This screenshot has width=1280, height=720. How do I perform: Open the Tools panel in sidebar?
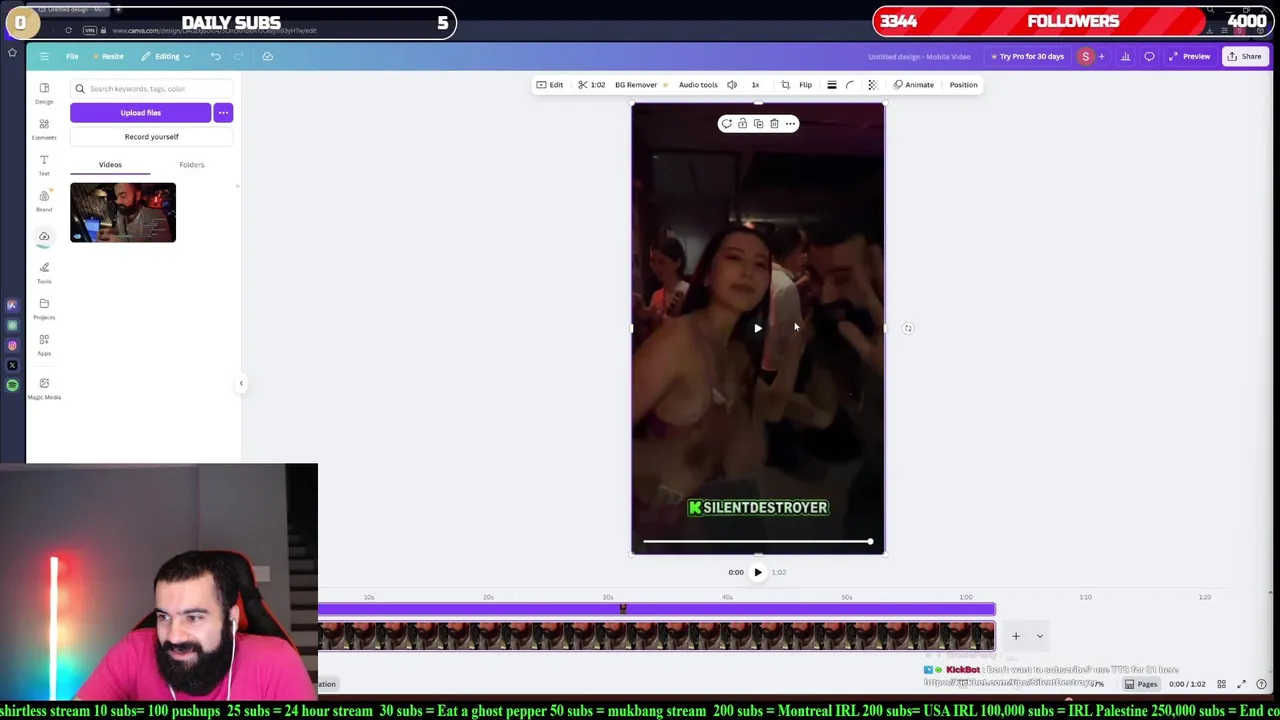[x=44, y=272]
